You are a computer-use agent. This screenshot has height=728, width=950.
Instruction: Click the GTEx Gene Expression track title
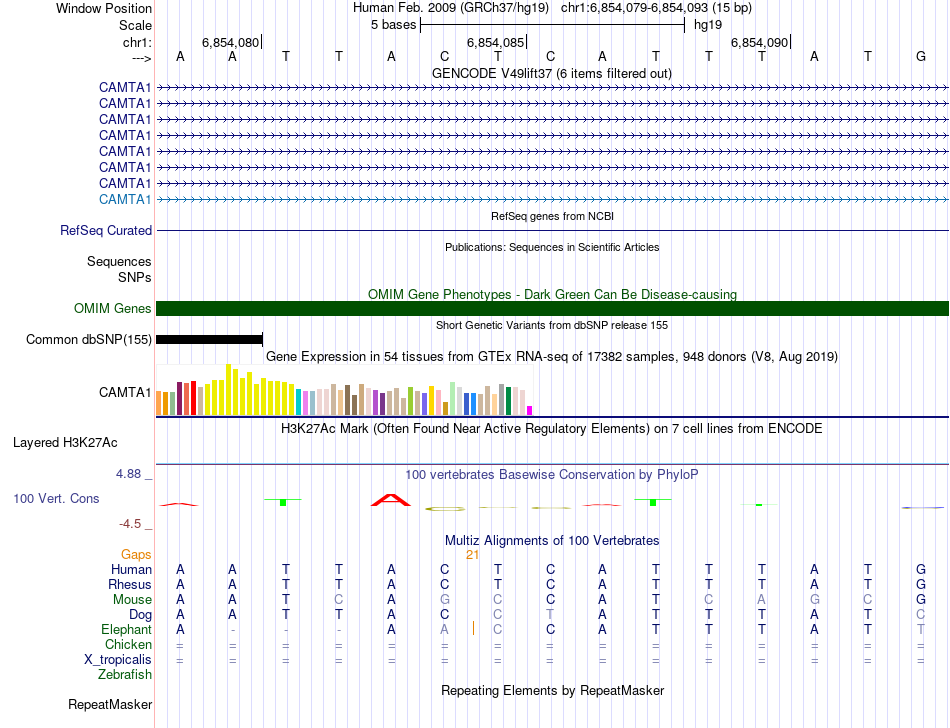pos(552,356)
